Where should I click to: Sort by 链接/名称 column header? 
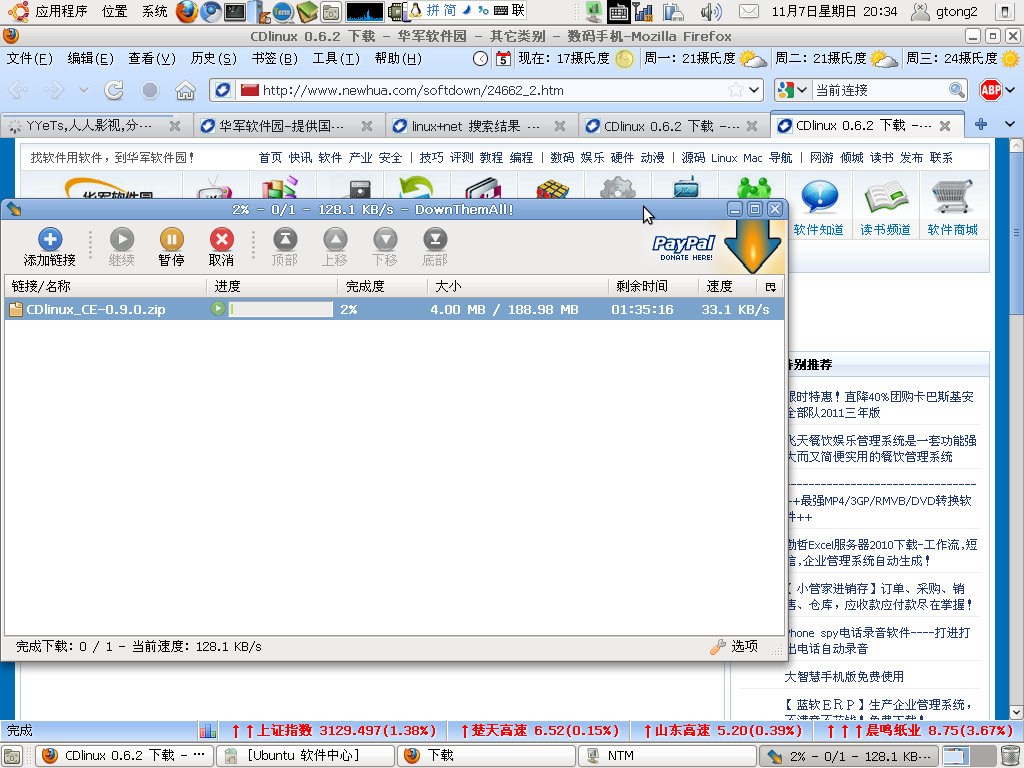106,286
